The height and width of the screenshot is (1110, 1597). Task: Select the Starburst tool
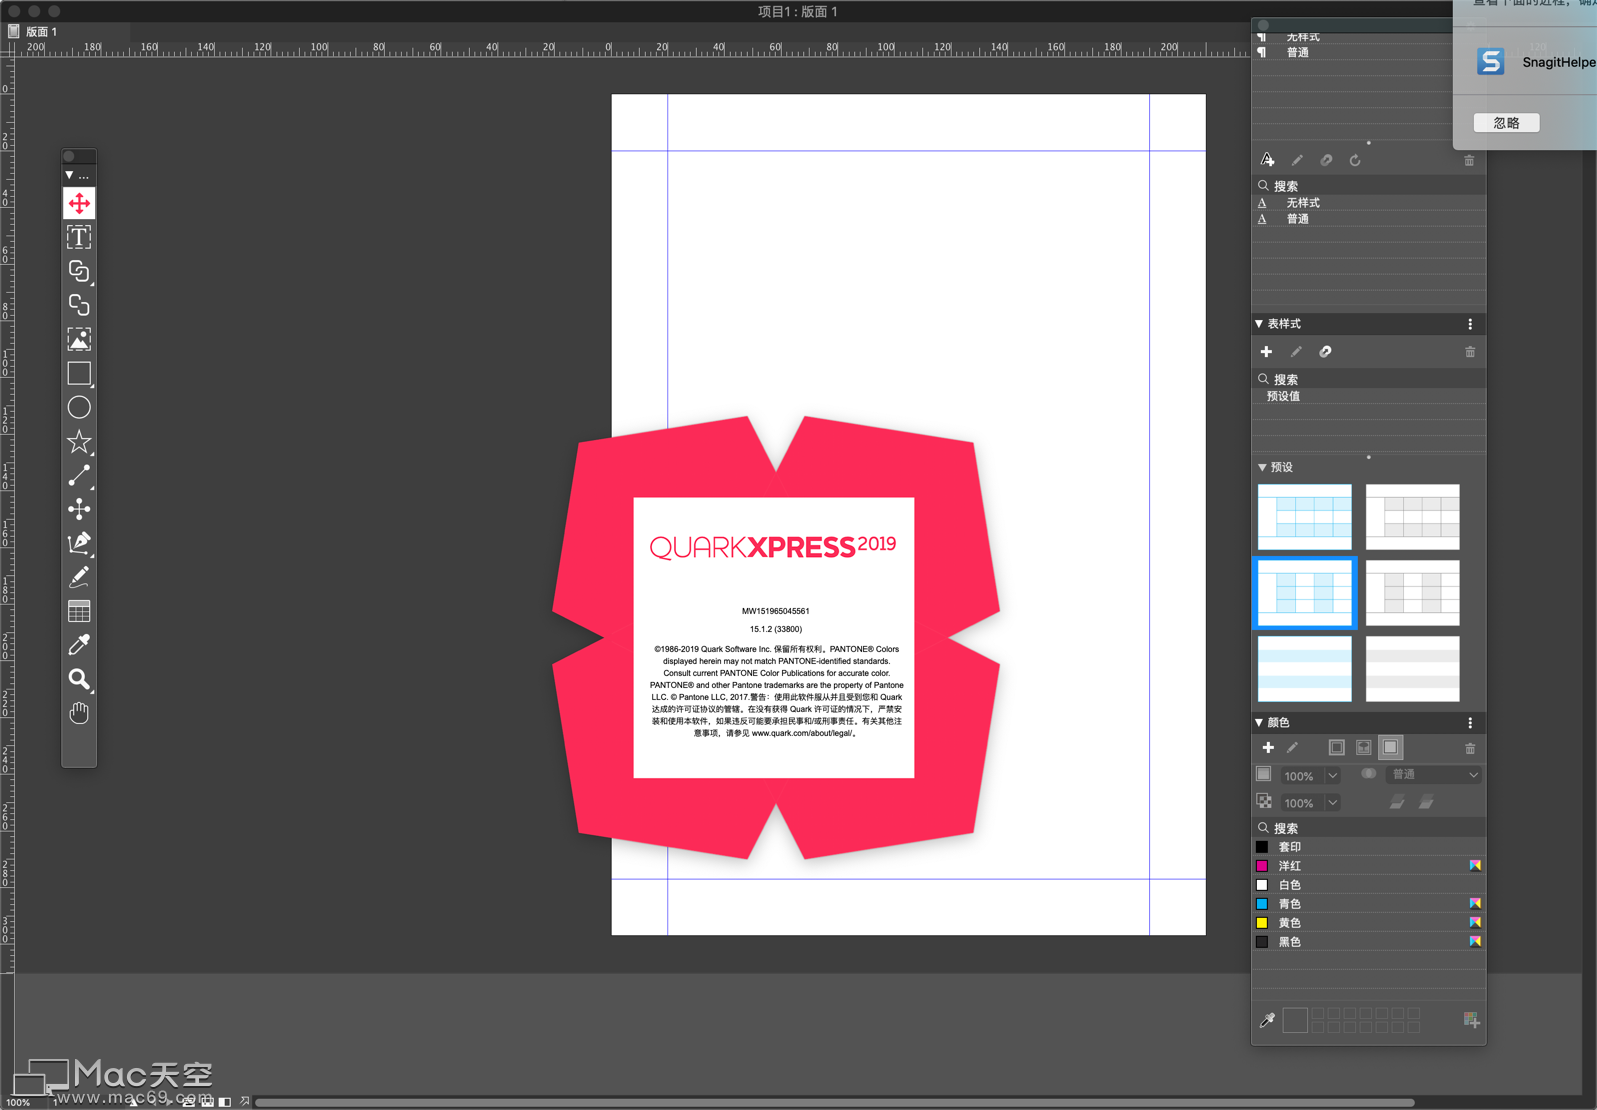[x=79, y=441]
